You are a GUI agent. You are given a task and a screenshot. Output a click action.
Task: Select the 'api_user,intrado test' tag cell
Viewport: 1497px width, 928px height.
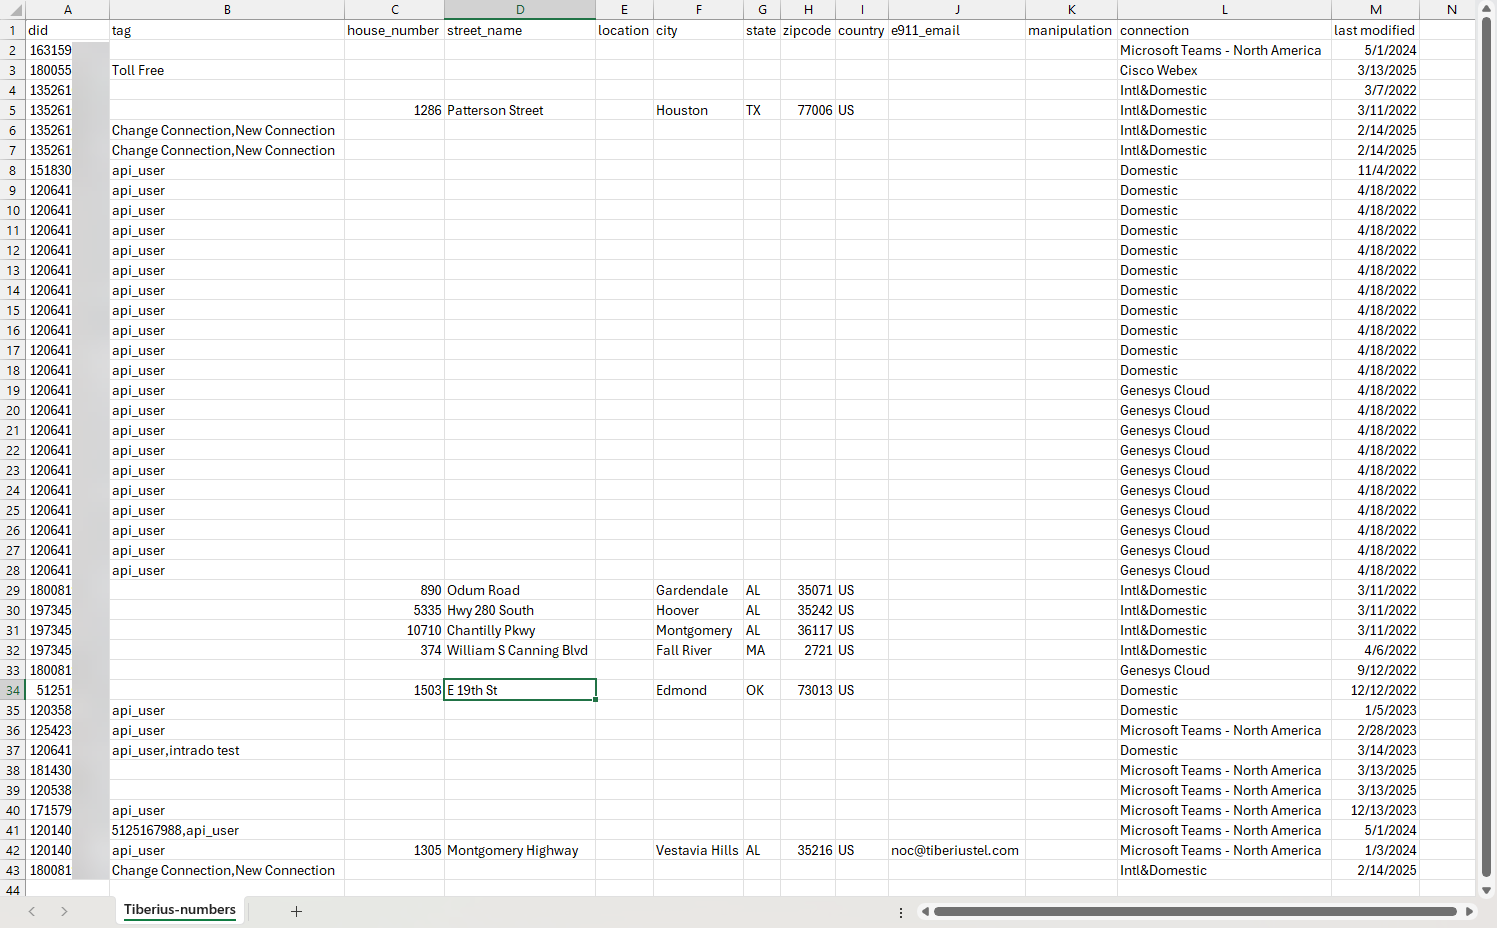pos(227,750)
